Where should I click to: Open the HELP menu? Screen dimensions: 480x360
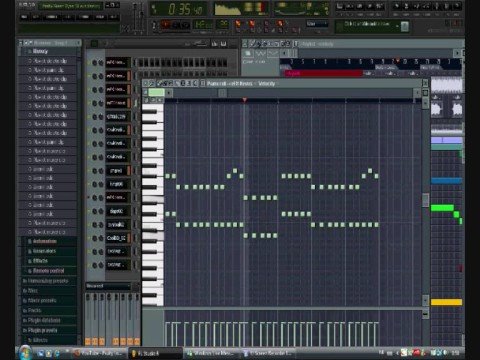113,17
